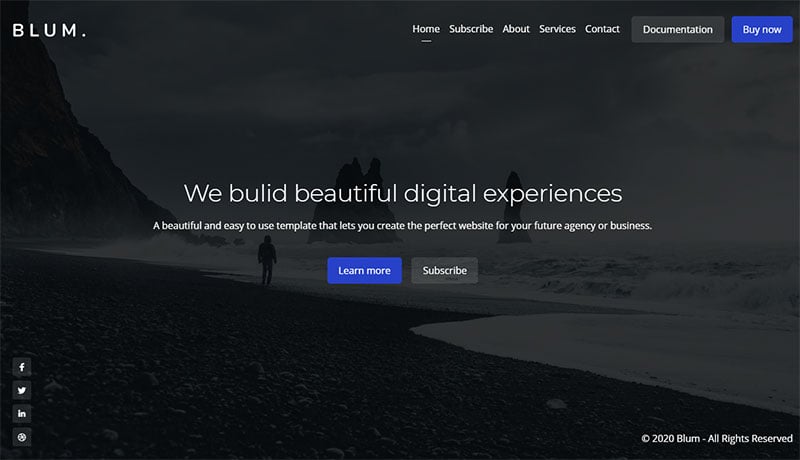800x460 pixels.
Task: Click the gray Subscribe hero button
Action: point(444,270)
